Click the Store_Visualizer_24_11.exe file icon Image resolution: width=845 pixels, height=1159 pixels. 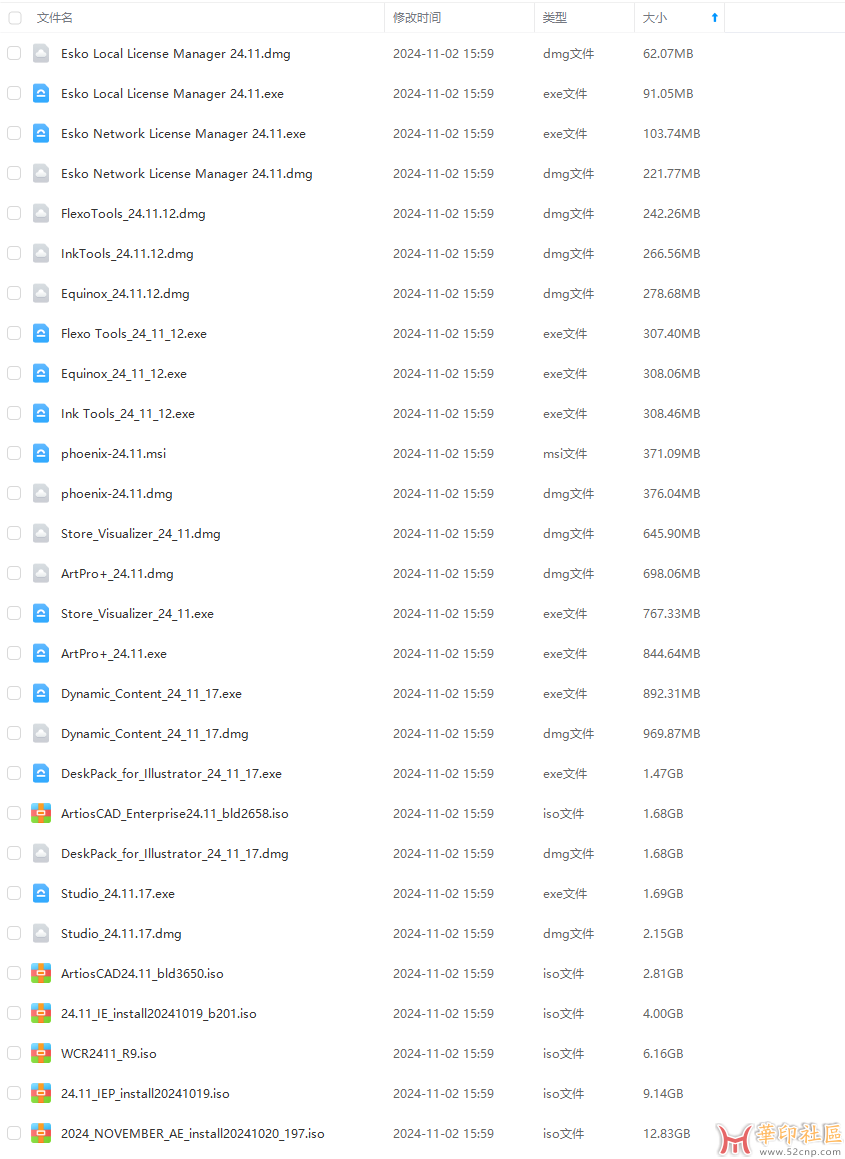(41, 613)
